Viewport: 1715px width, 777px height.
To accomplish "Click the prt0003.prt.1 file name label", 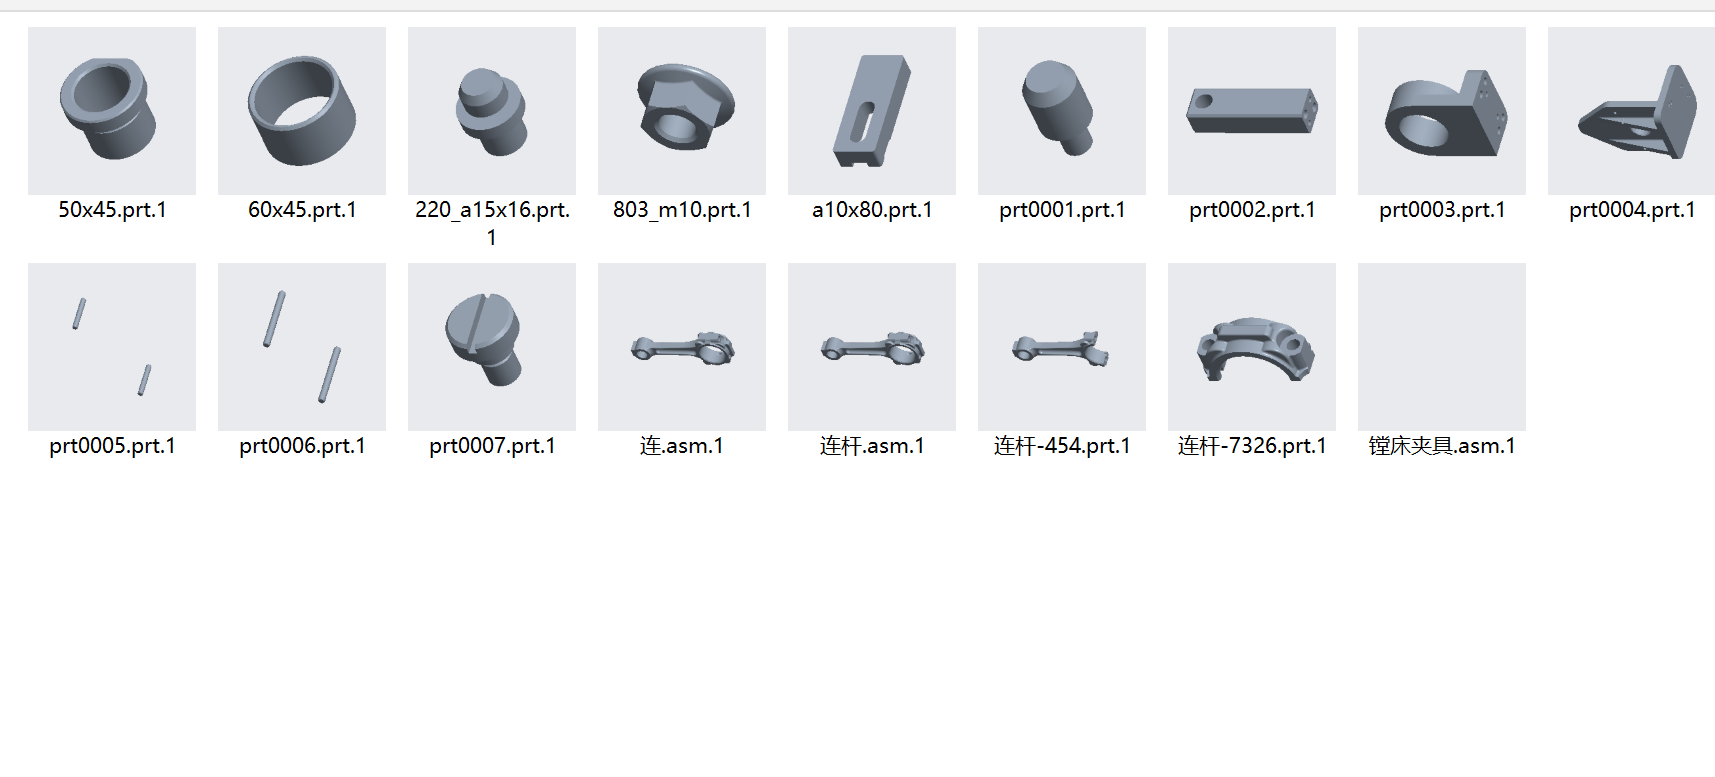I will pyautogui.click(x=1442, y=210).
